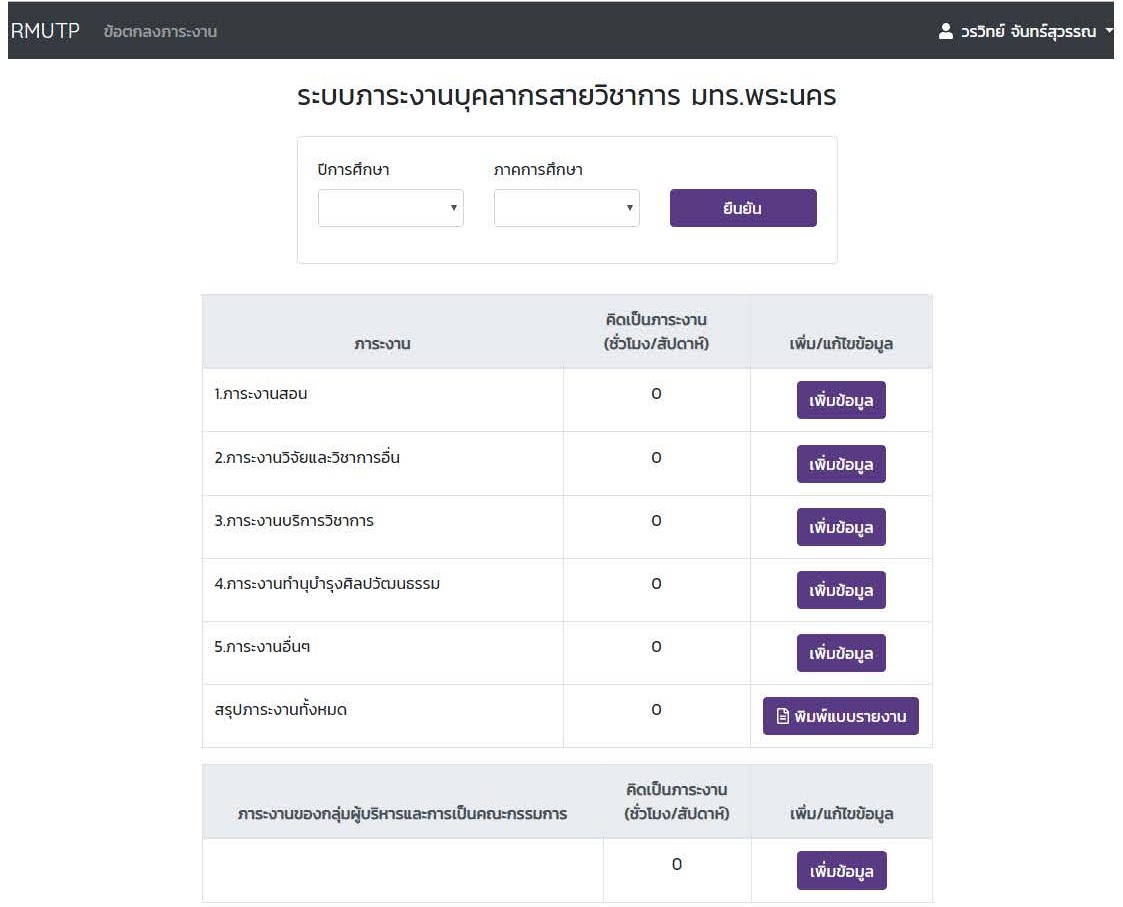Click เพิ่มข้อมูล for ภาระงานวิจัยและวิชาการอื่น
The width and height of the screenshot is (1123, 907).
[x=840, y=464]
